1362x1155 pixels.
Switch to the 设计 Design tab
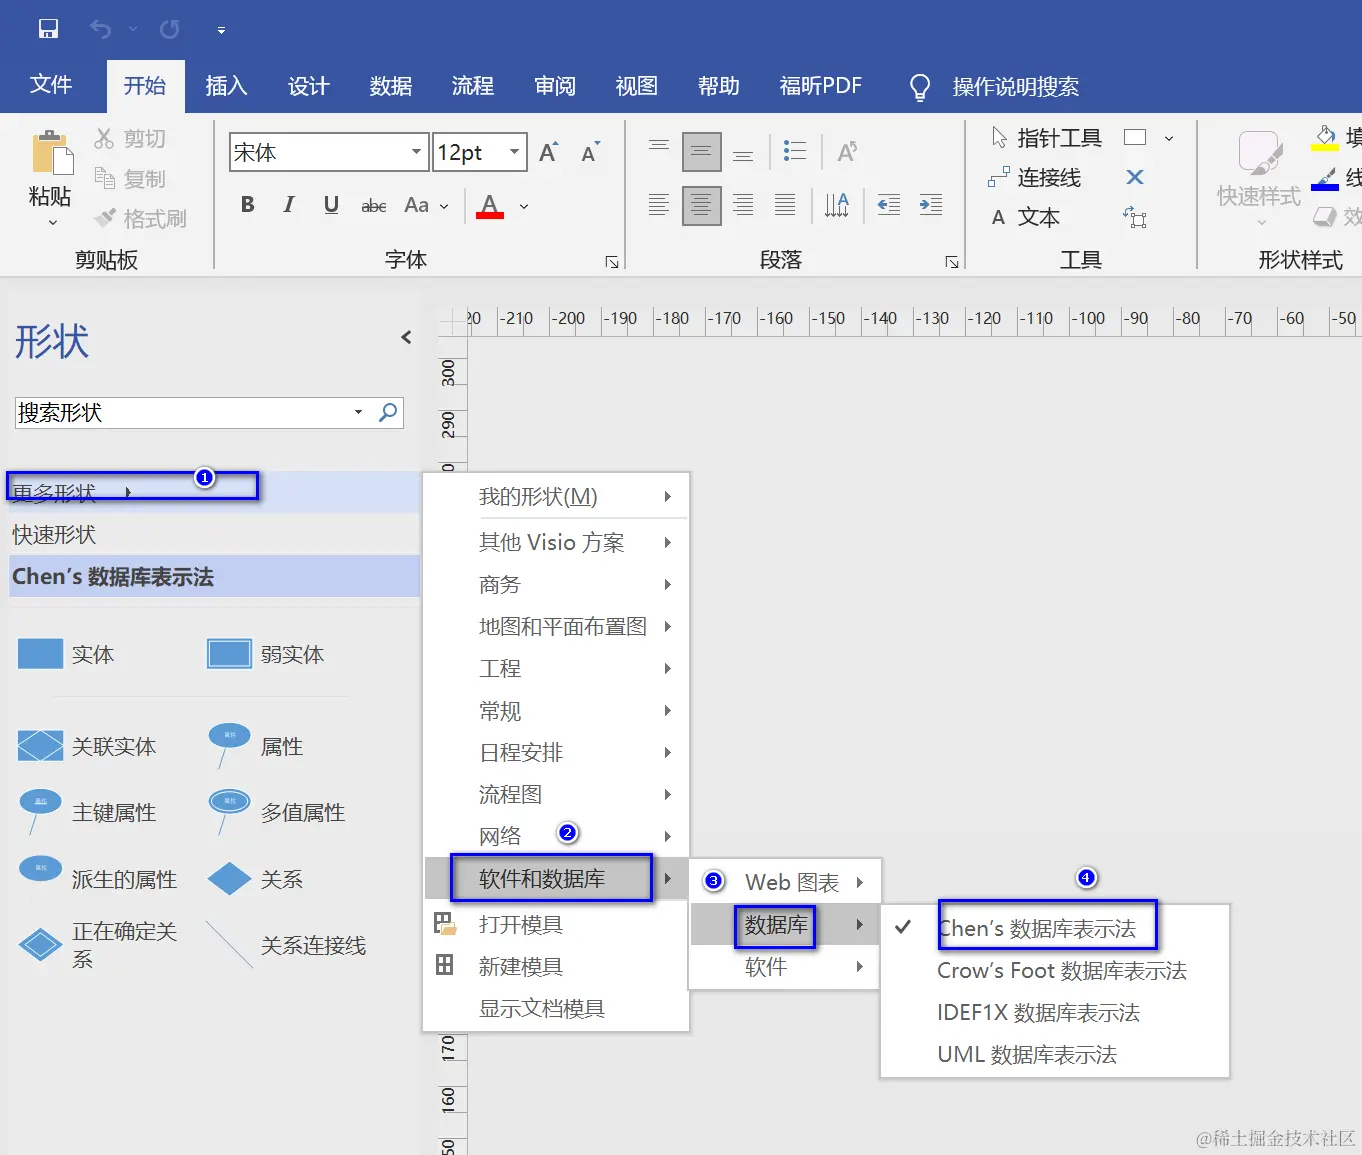click(308, 86)
